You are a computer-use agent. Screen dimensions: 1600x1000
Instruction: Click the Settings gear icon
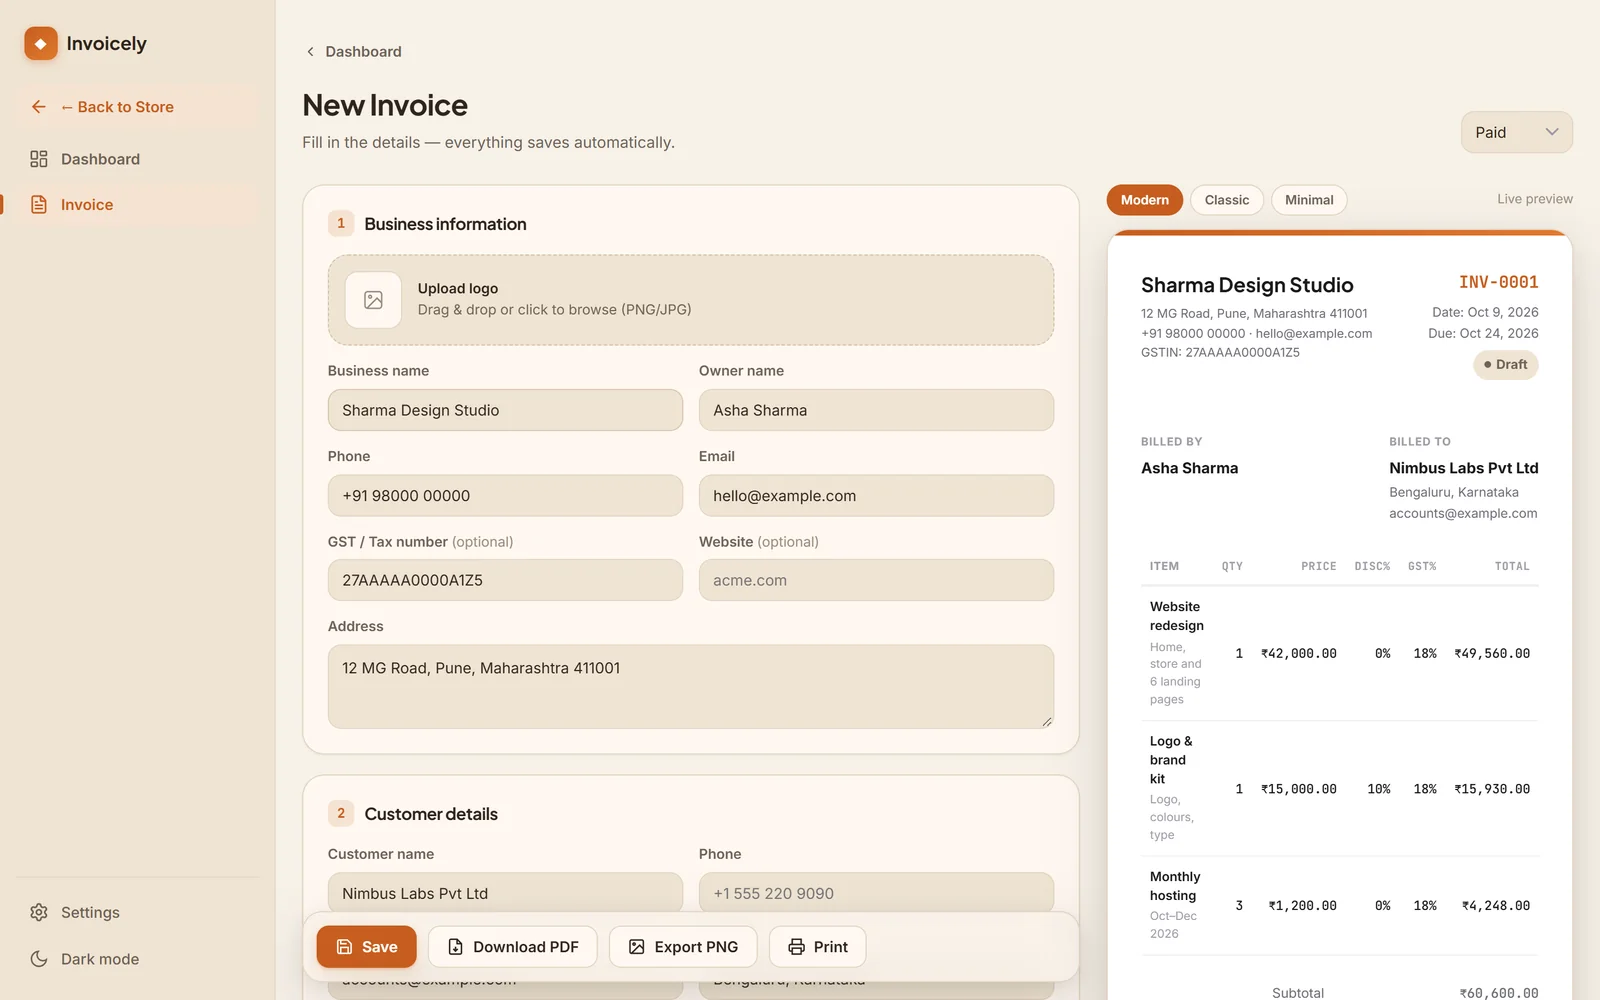coord(39,912)
